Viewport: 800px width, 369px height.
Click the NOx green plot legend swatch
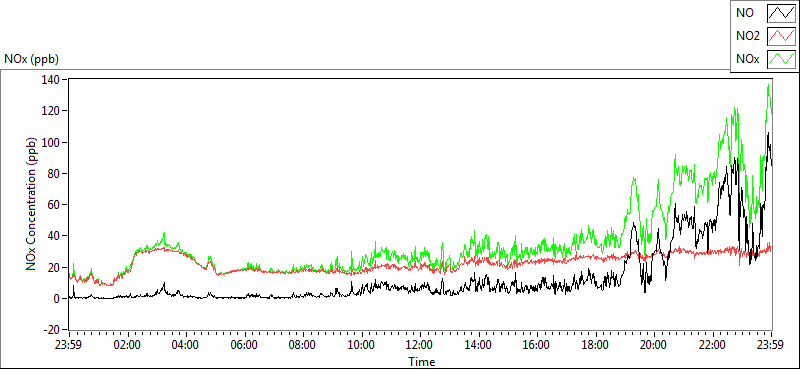tap(782, 59)
